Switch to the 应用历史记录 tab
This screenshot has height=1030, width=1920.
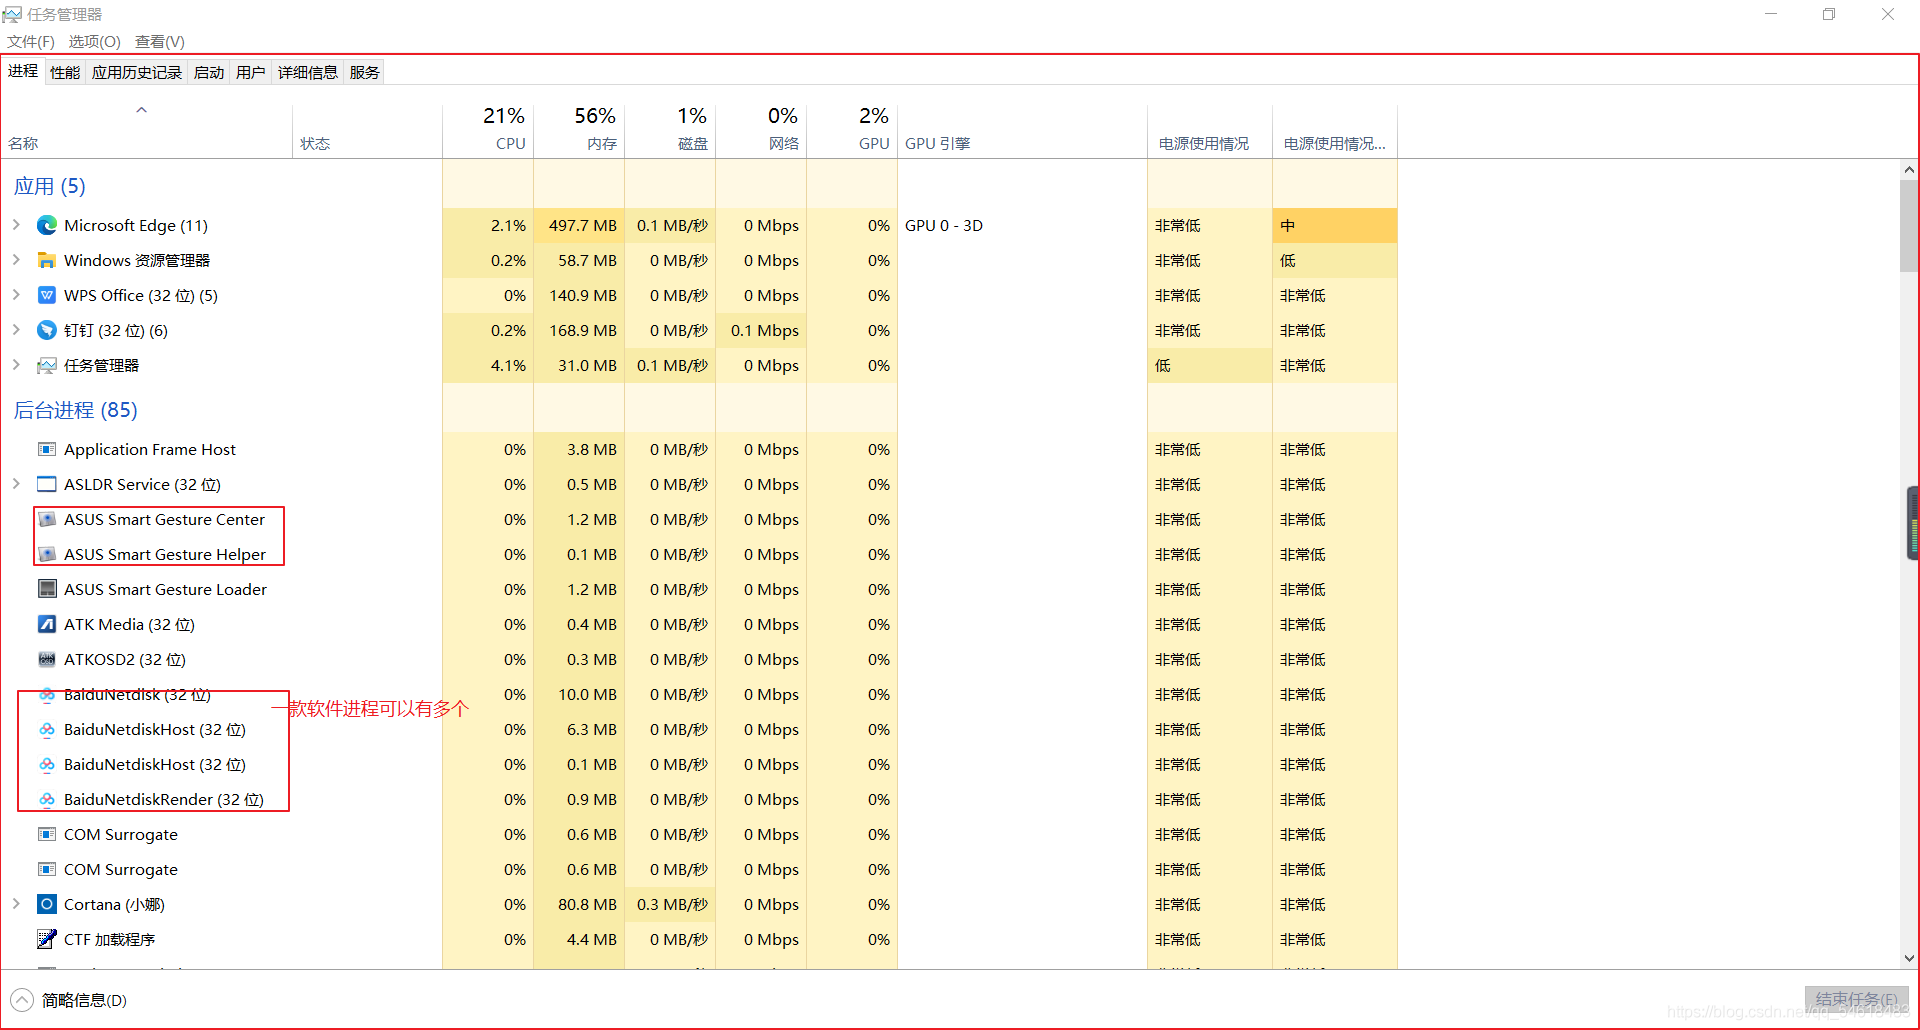coord(137,72)
